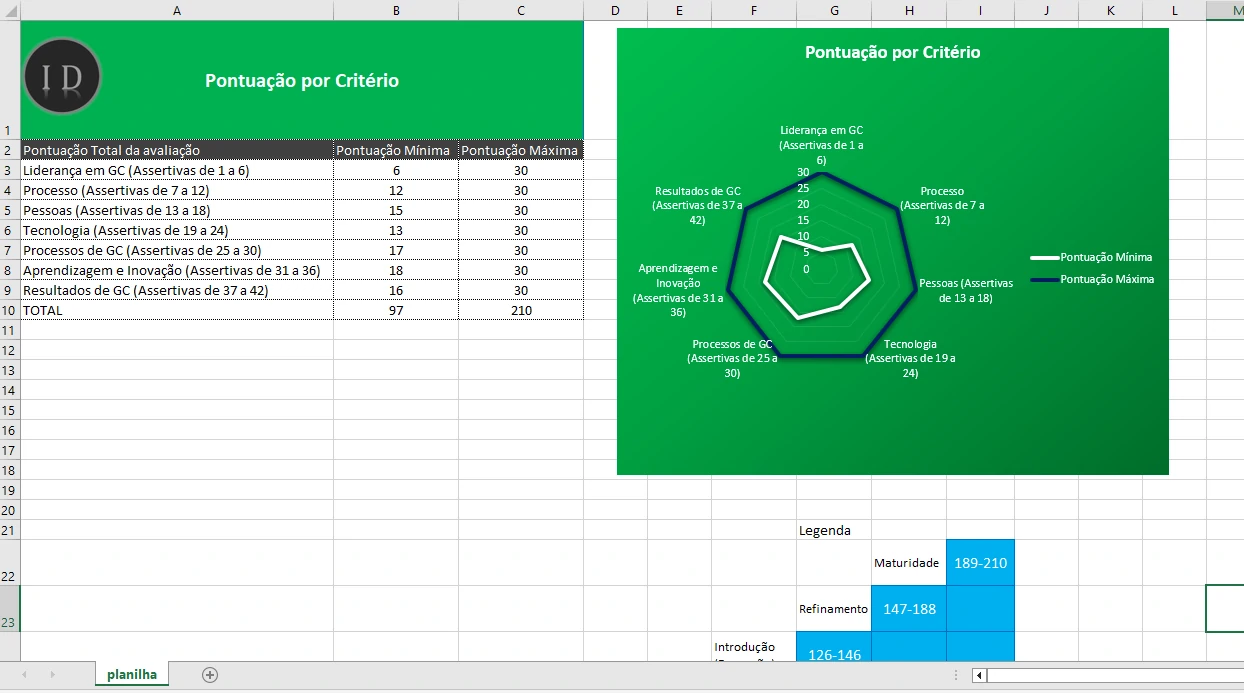Select the blue 147-188 Refinamento cell

(908, 609)
